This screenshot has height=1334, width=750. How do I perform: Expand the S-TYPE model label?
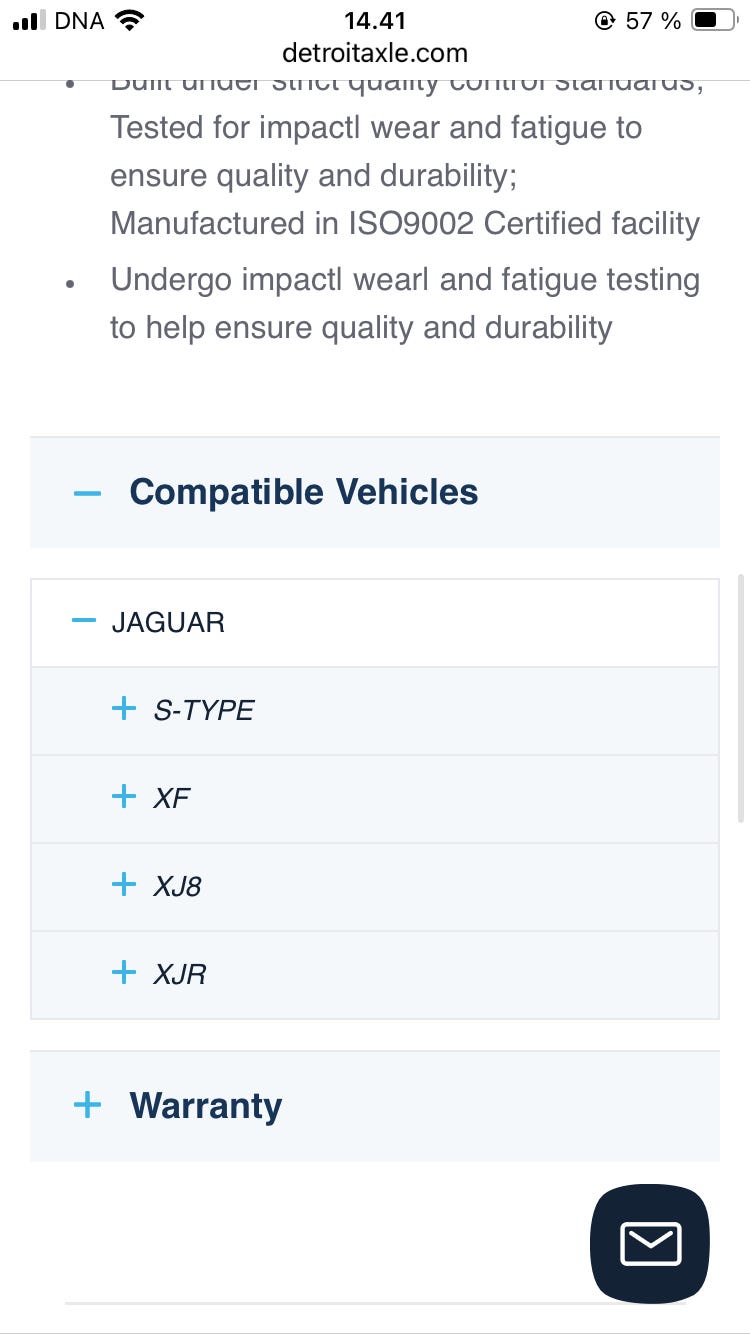tap(204, 710)
